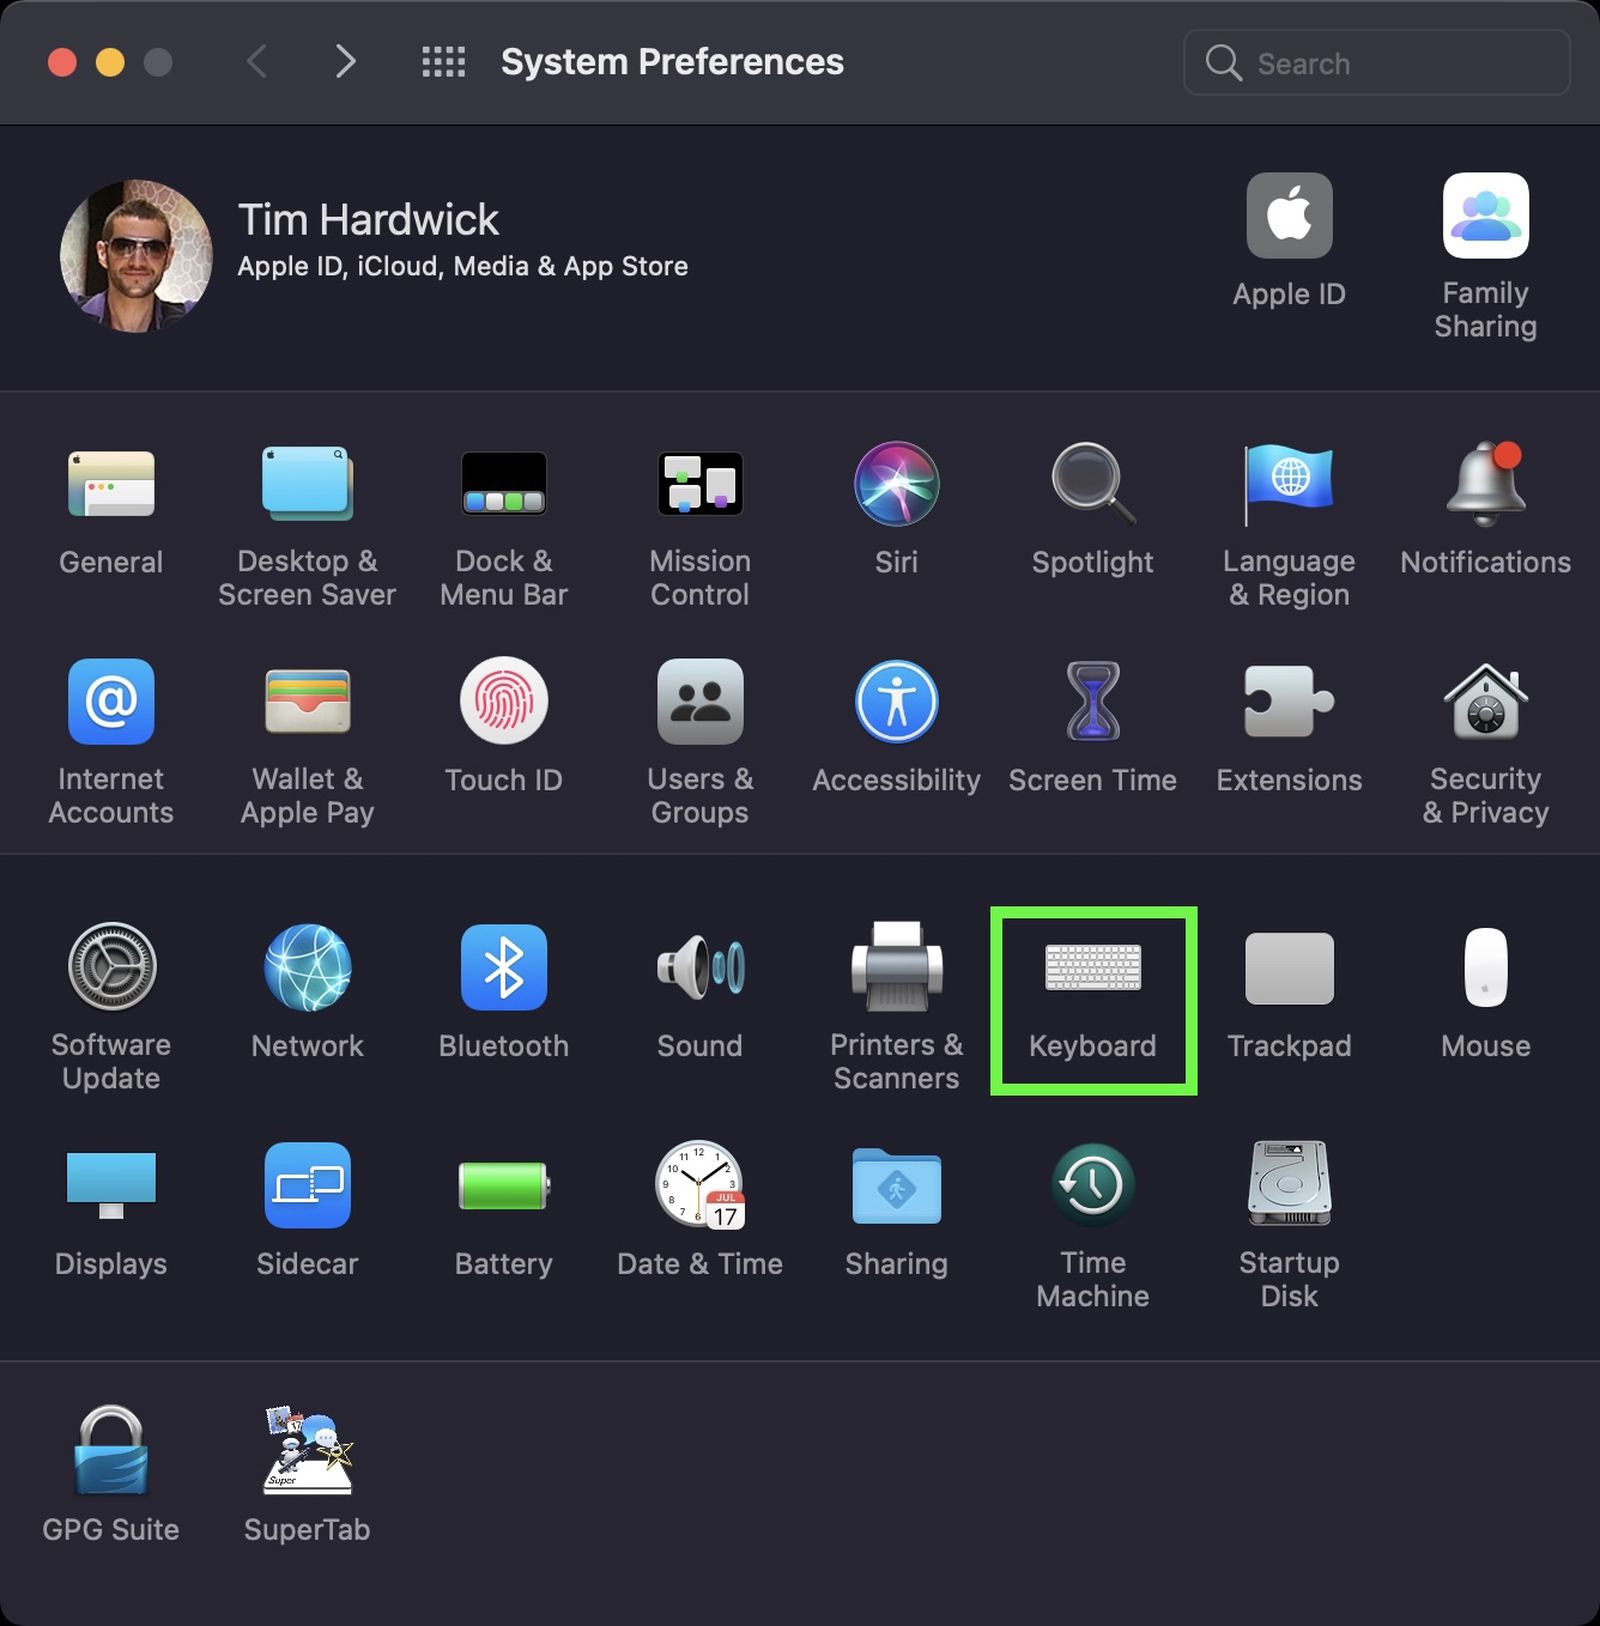1600x1626 pixels.
Task: Click inside the Search field
Action: 1375,62
